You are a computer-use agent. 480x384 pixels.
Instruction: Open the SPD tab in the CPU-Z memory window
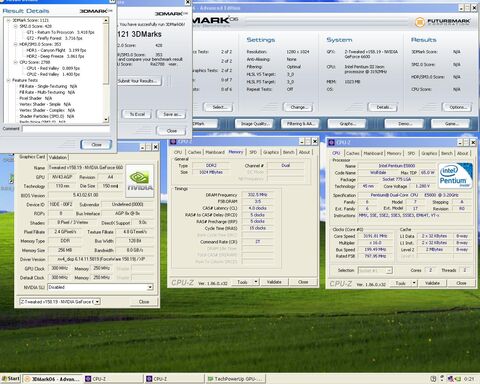[x=253, y=152]
